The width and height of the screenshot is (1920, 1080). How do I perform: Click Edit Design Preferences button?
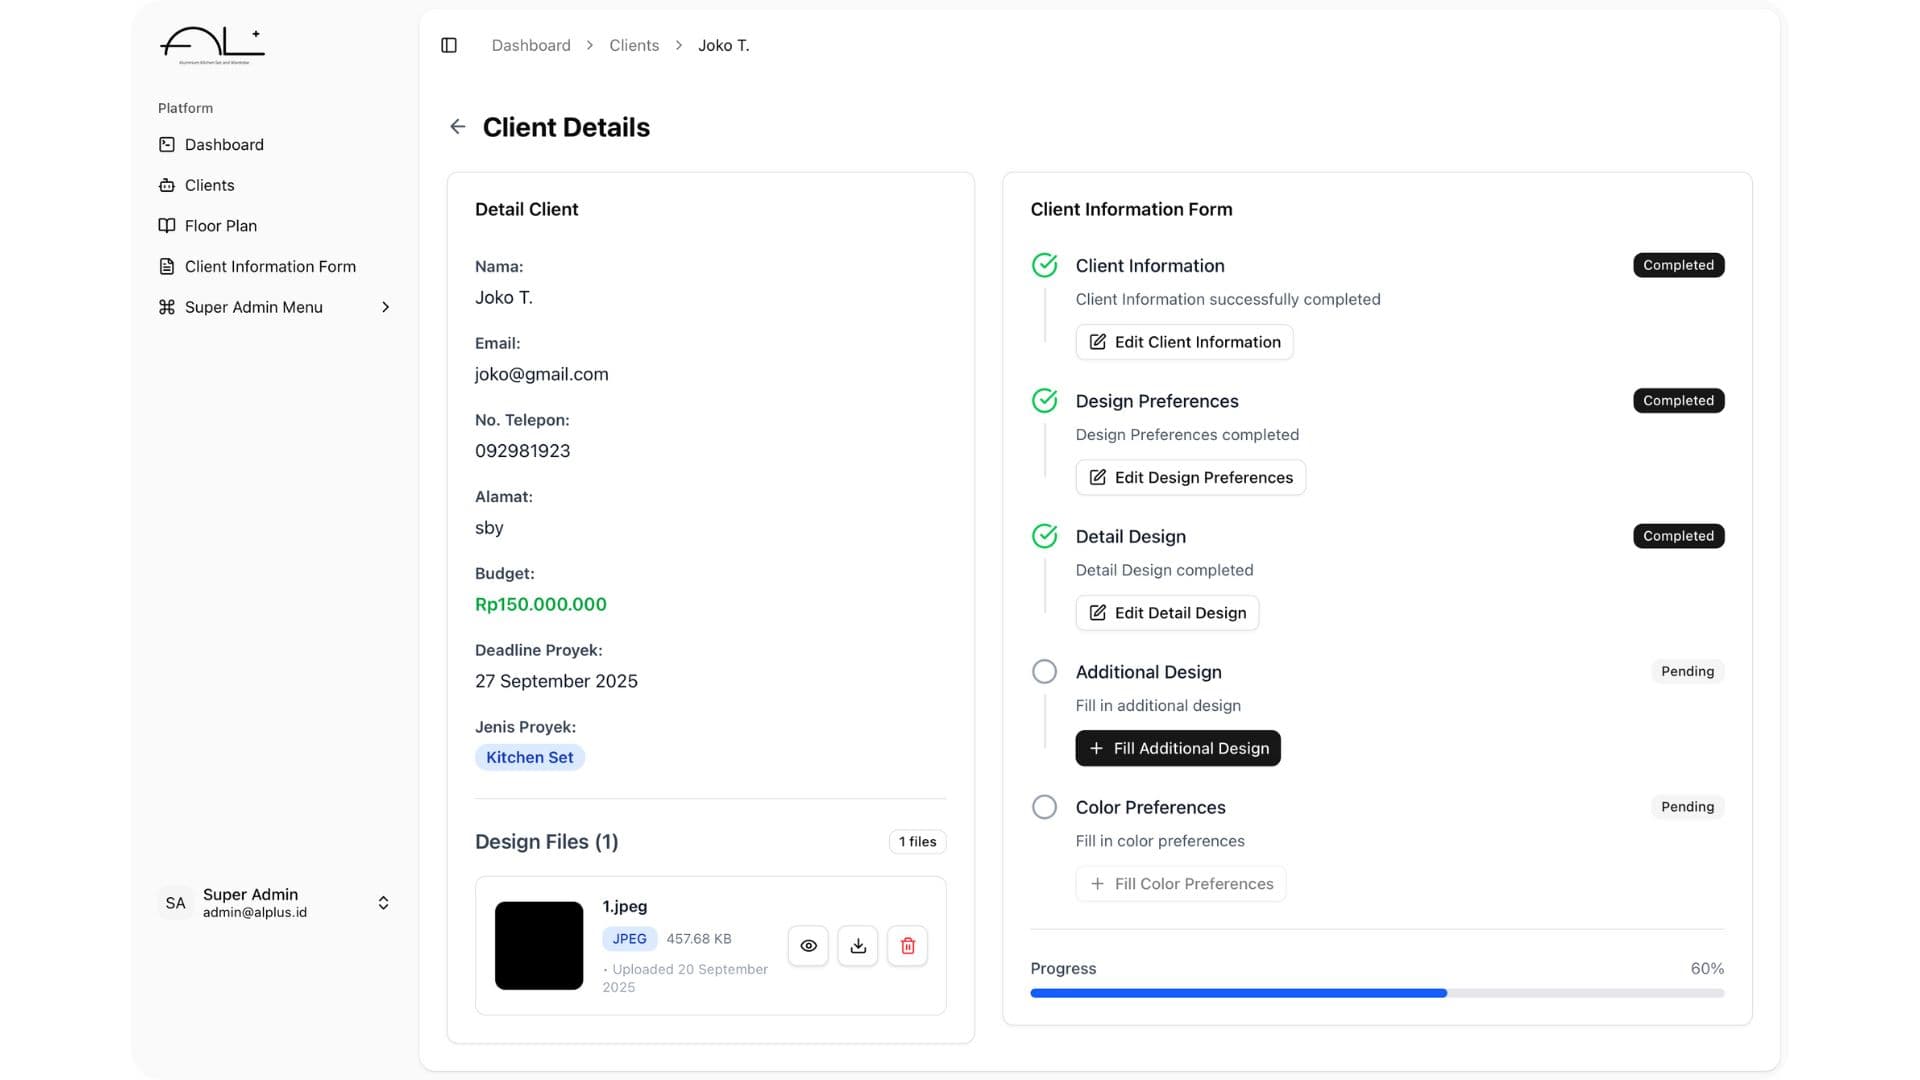click(1190, 478)
